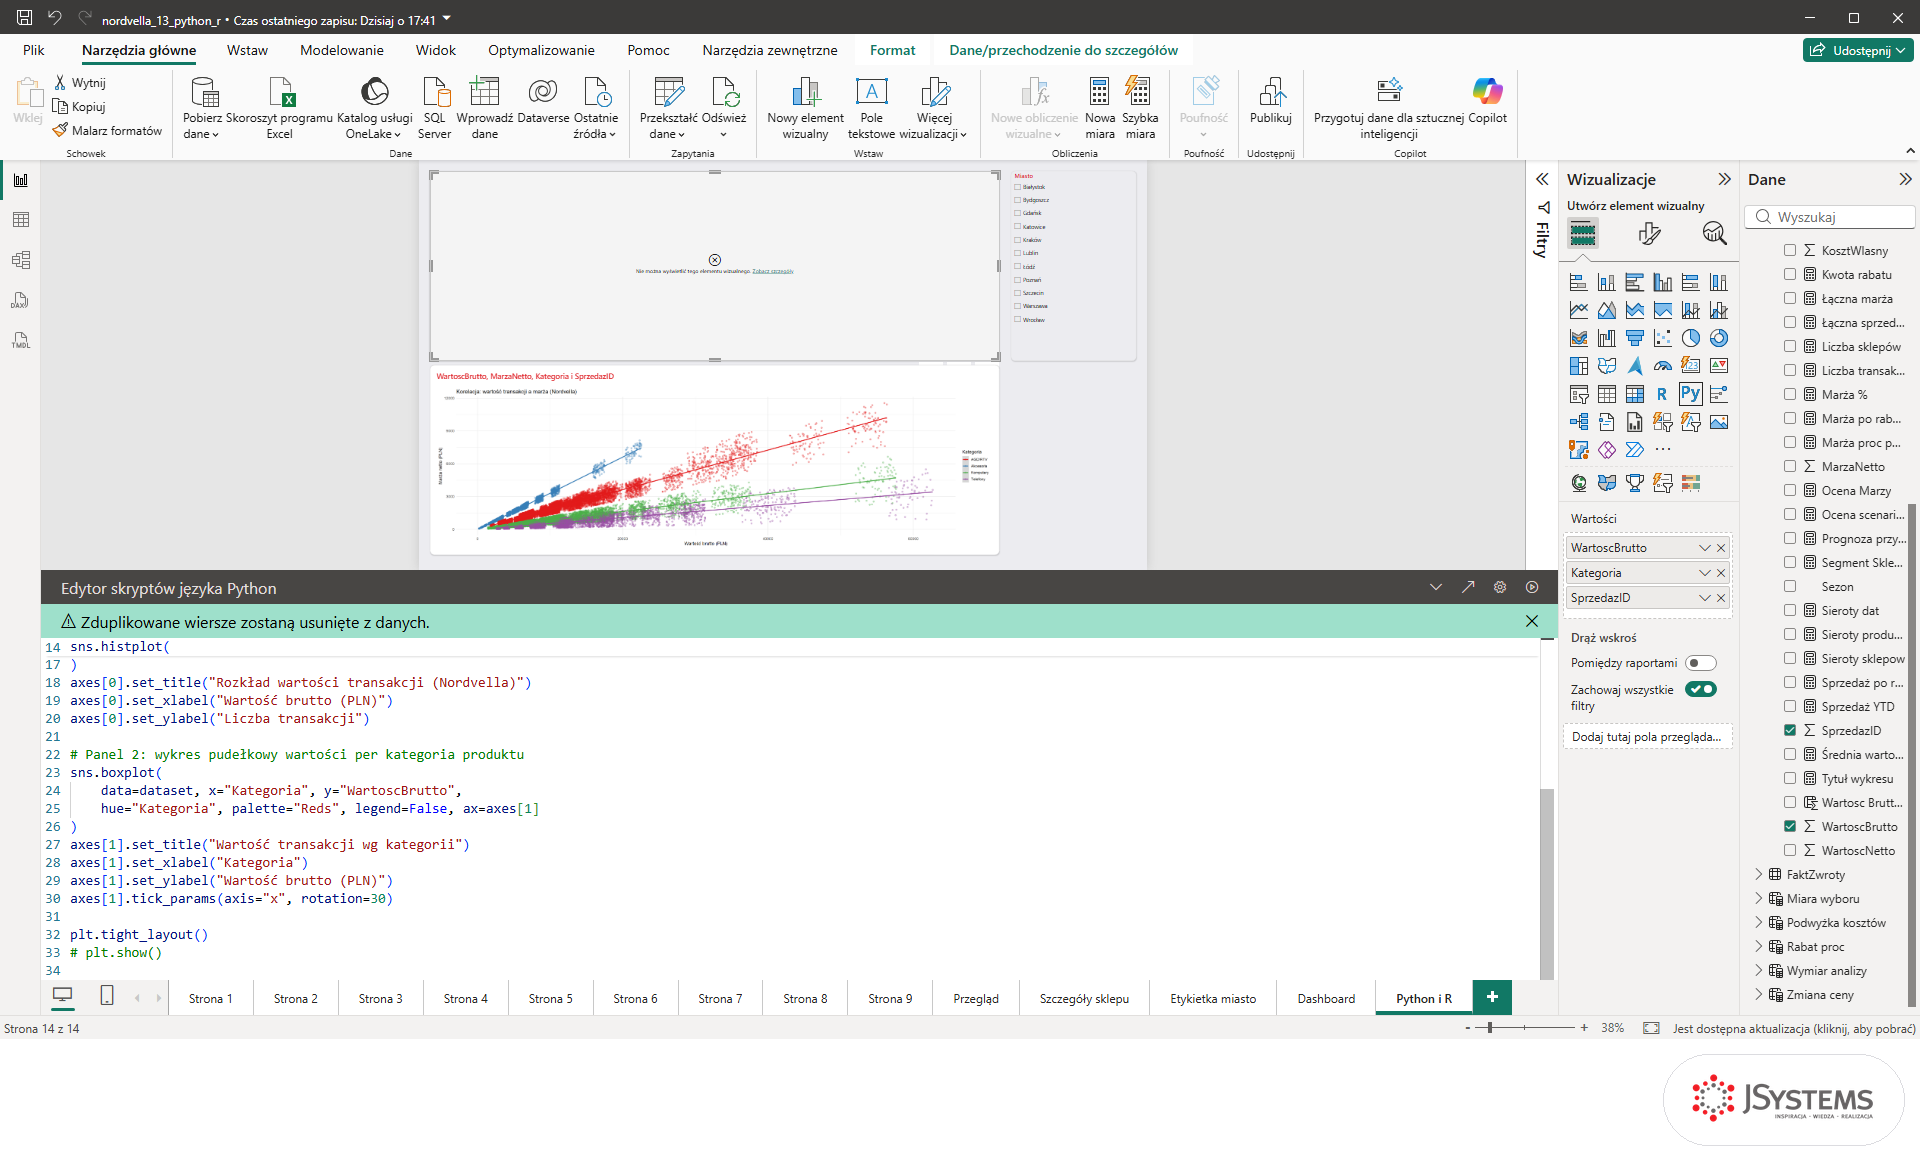Switch to Strona 5 page tab
The height and width of the screenshot is (1161, 1920).
pos(550,998)
